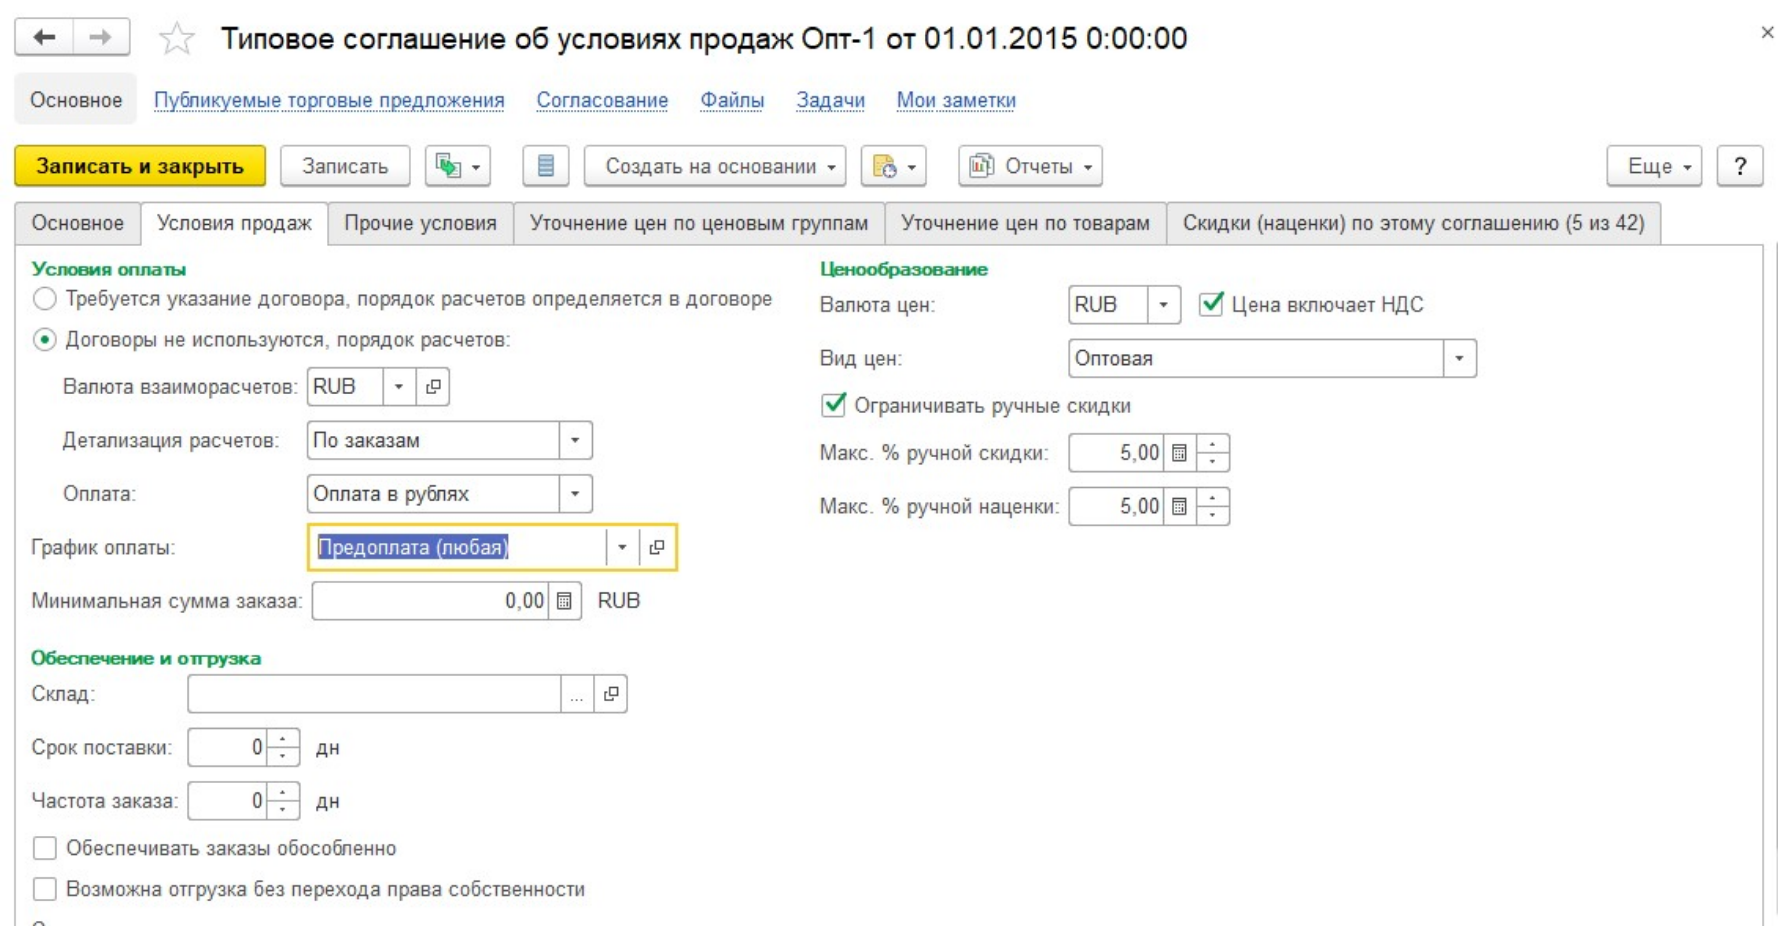Click the back navigation arrow
This screenshot has height=926, width=1778.
pos(44,38)
